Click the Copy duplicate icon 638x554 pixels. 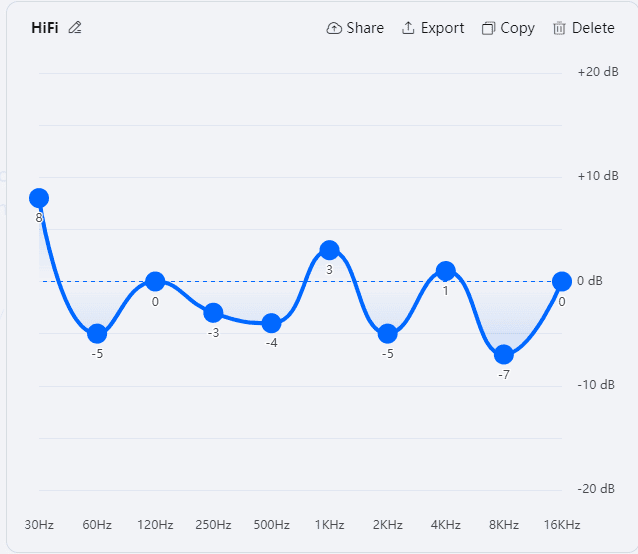[x=488, y=28]
